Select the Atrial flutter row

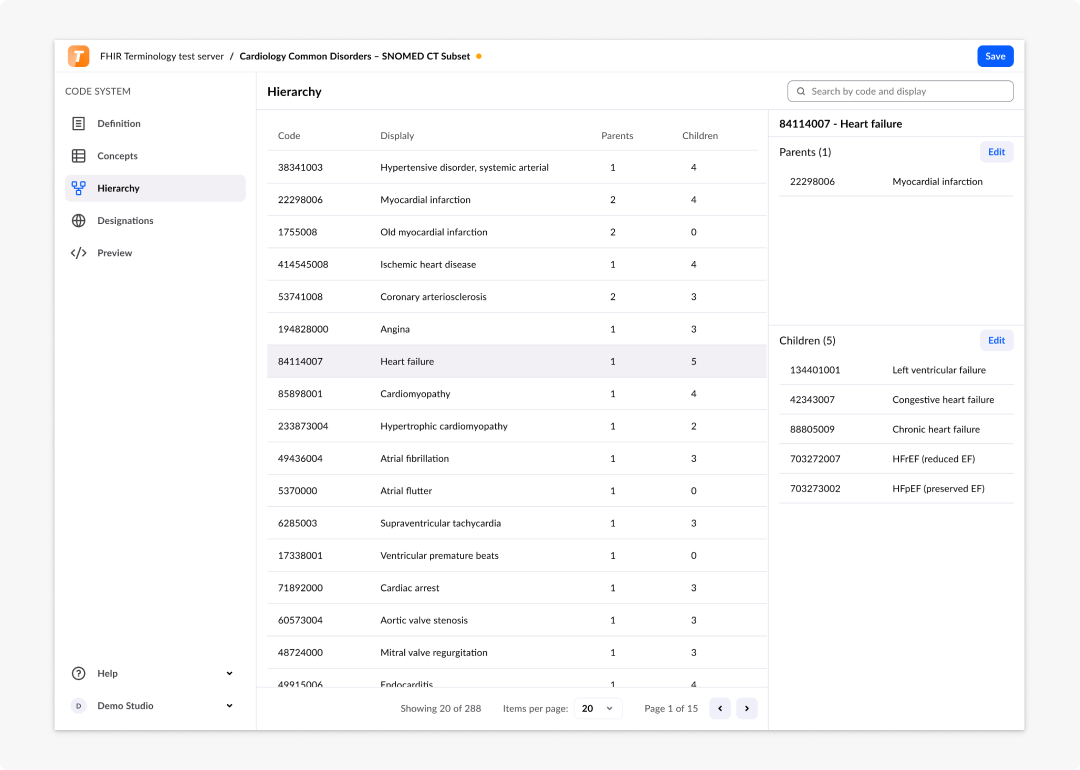517,491
